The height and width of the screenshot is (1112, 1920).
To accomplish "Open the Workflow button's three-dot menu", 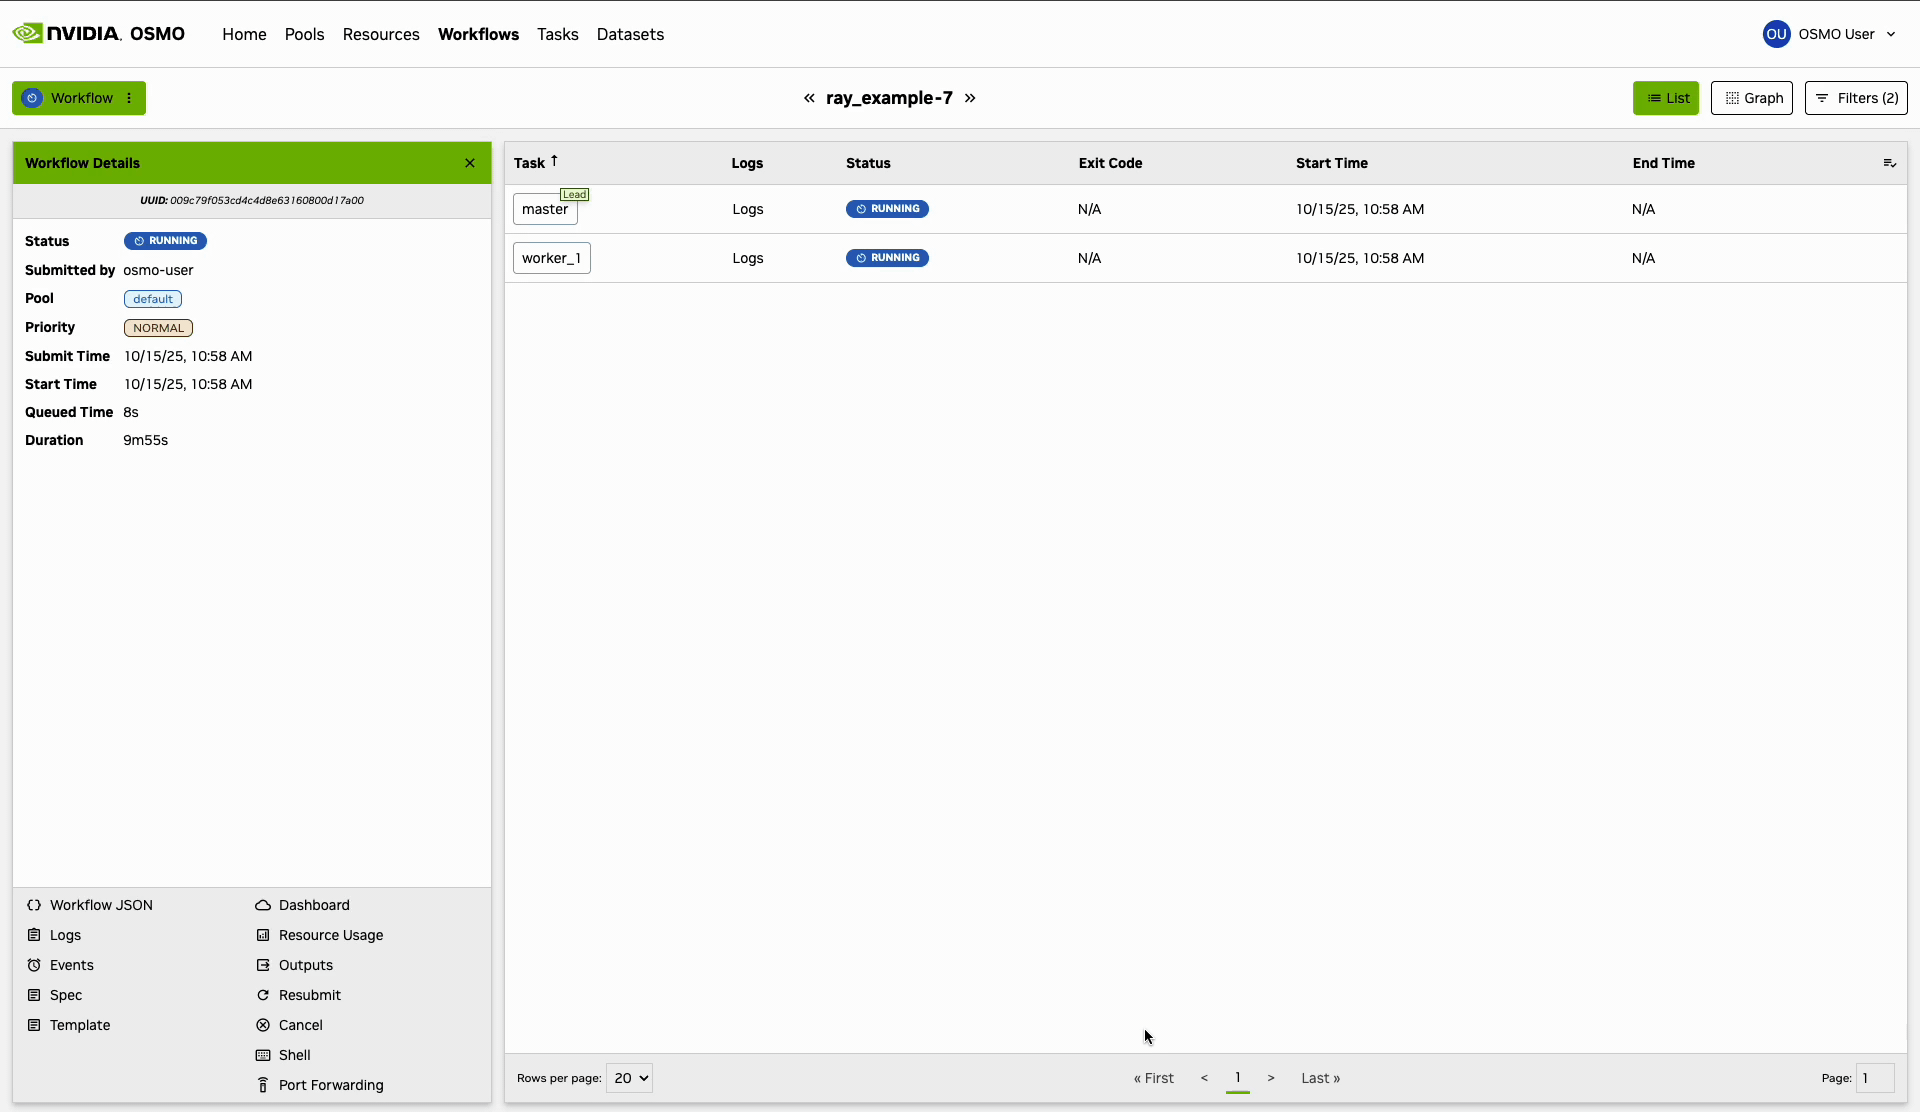I will point(130,98).
